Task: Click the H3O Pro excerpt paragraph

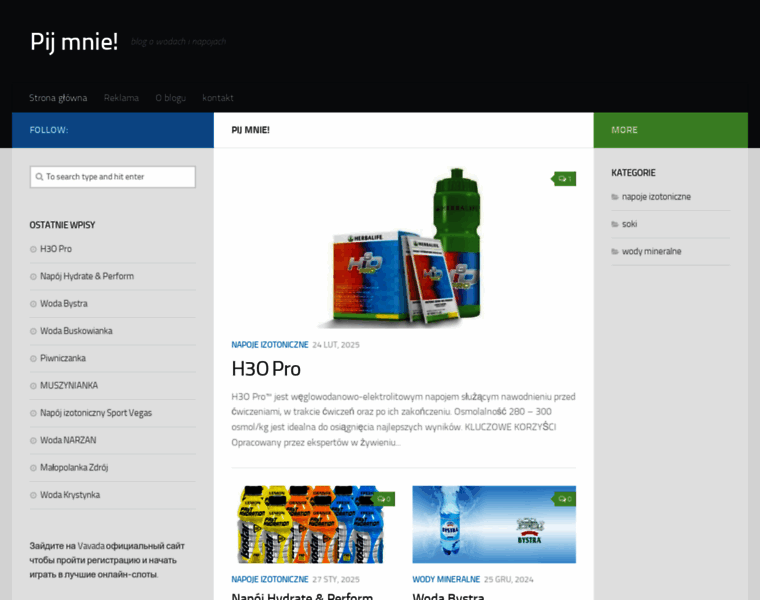Action: [x=403, y=419]
